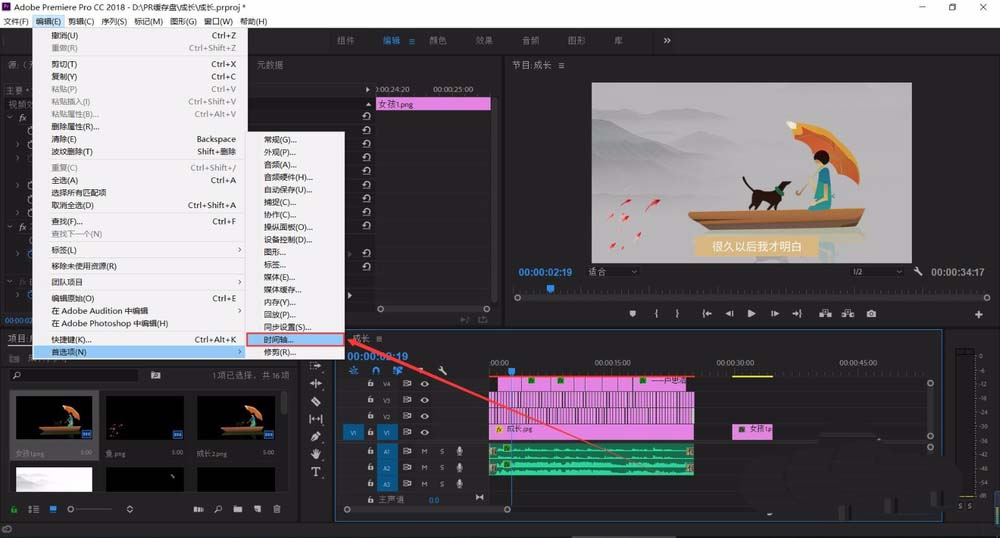
Task: Toggle linked selection in timeline
Action: point(397,370)
